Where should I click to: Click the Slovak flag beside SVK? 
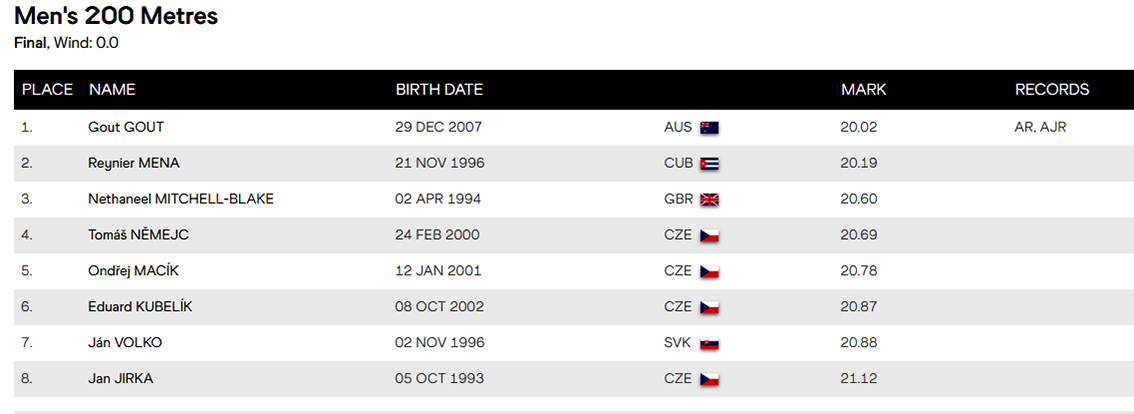coord(709,344)
